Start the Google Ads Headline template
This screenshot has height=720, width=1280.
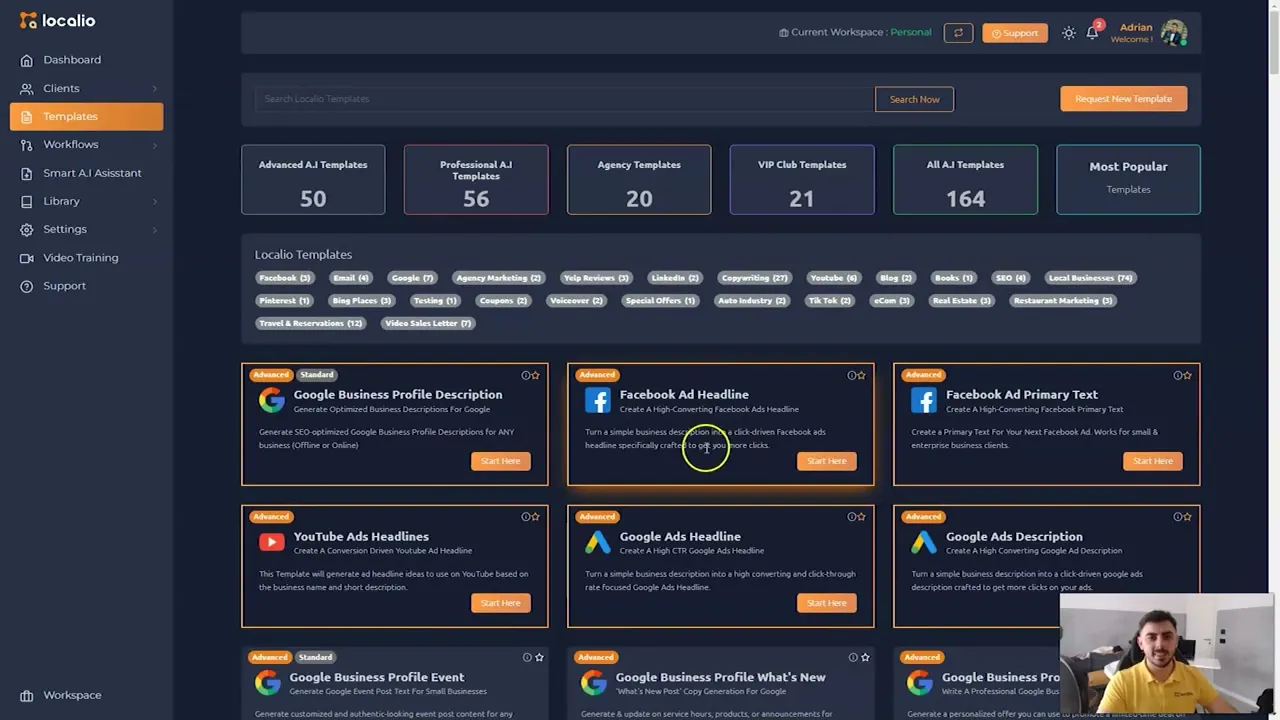827,603
